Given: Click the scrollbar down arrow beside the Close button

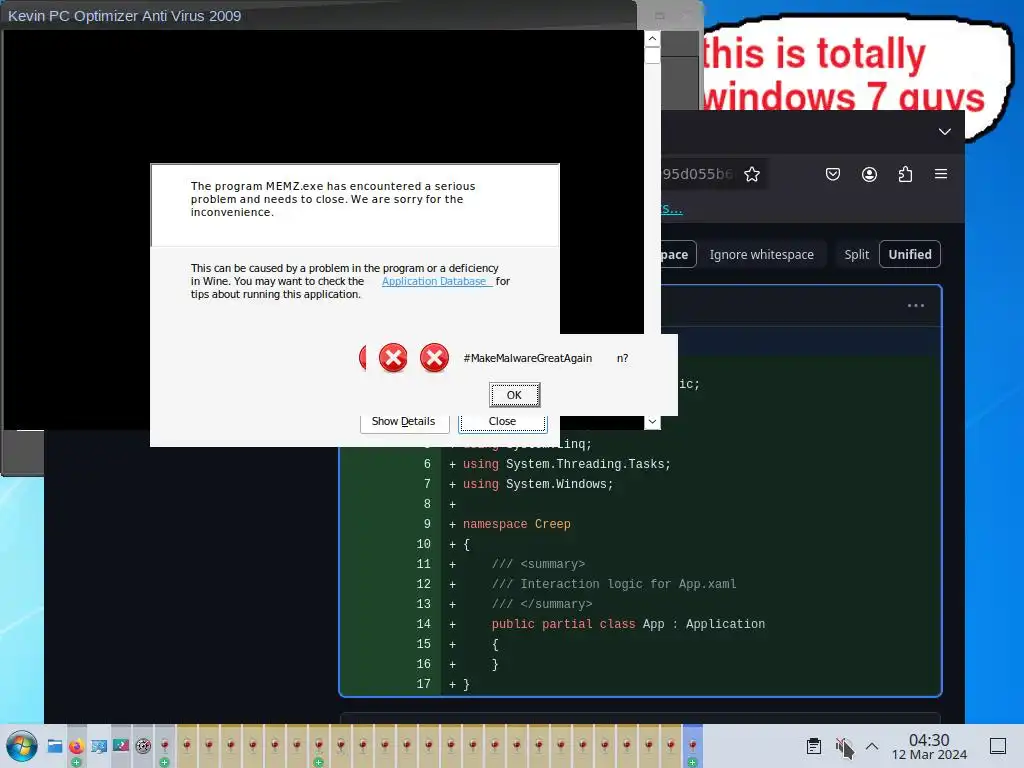Looking at the screenshot, I should pos(652,422).
